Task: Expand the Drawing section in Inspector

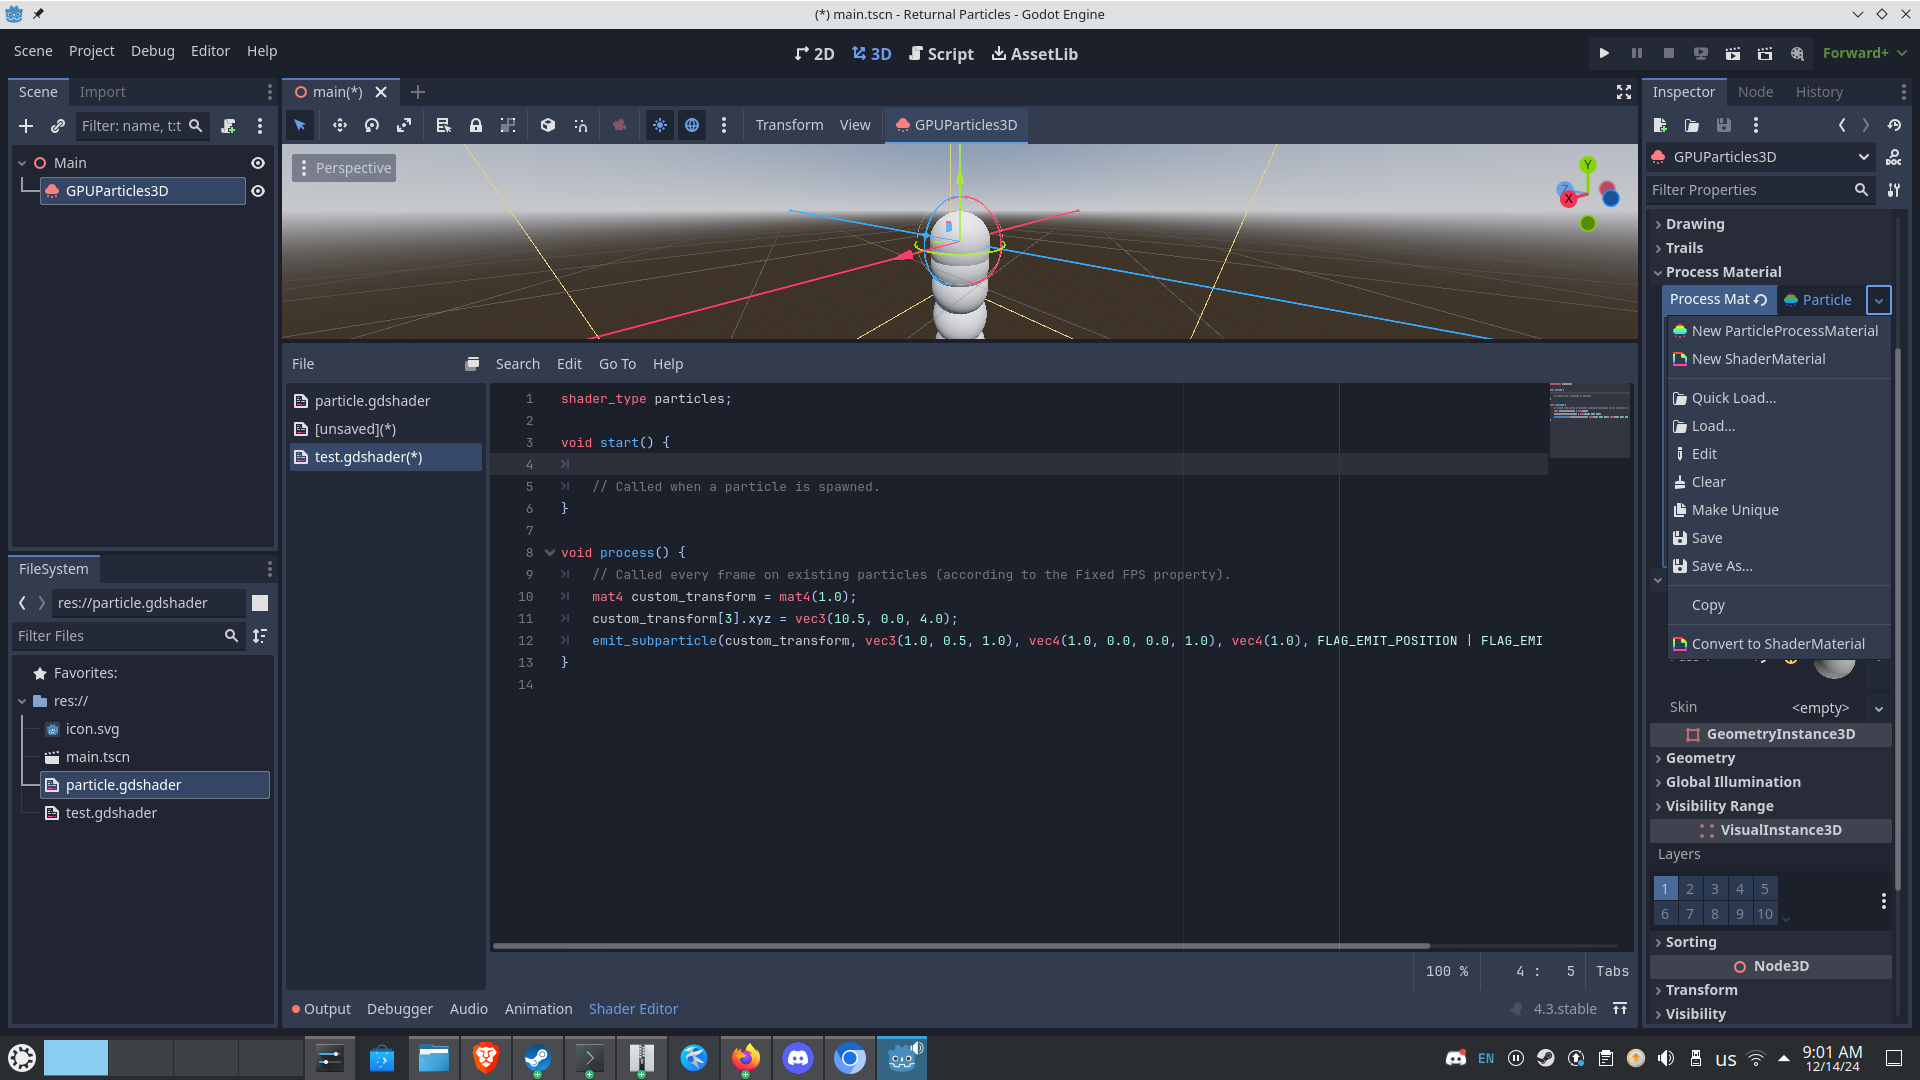Action: (1695, 224)
